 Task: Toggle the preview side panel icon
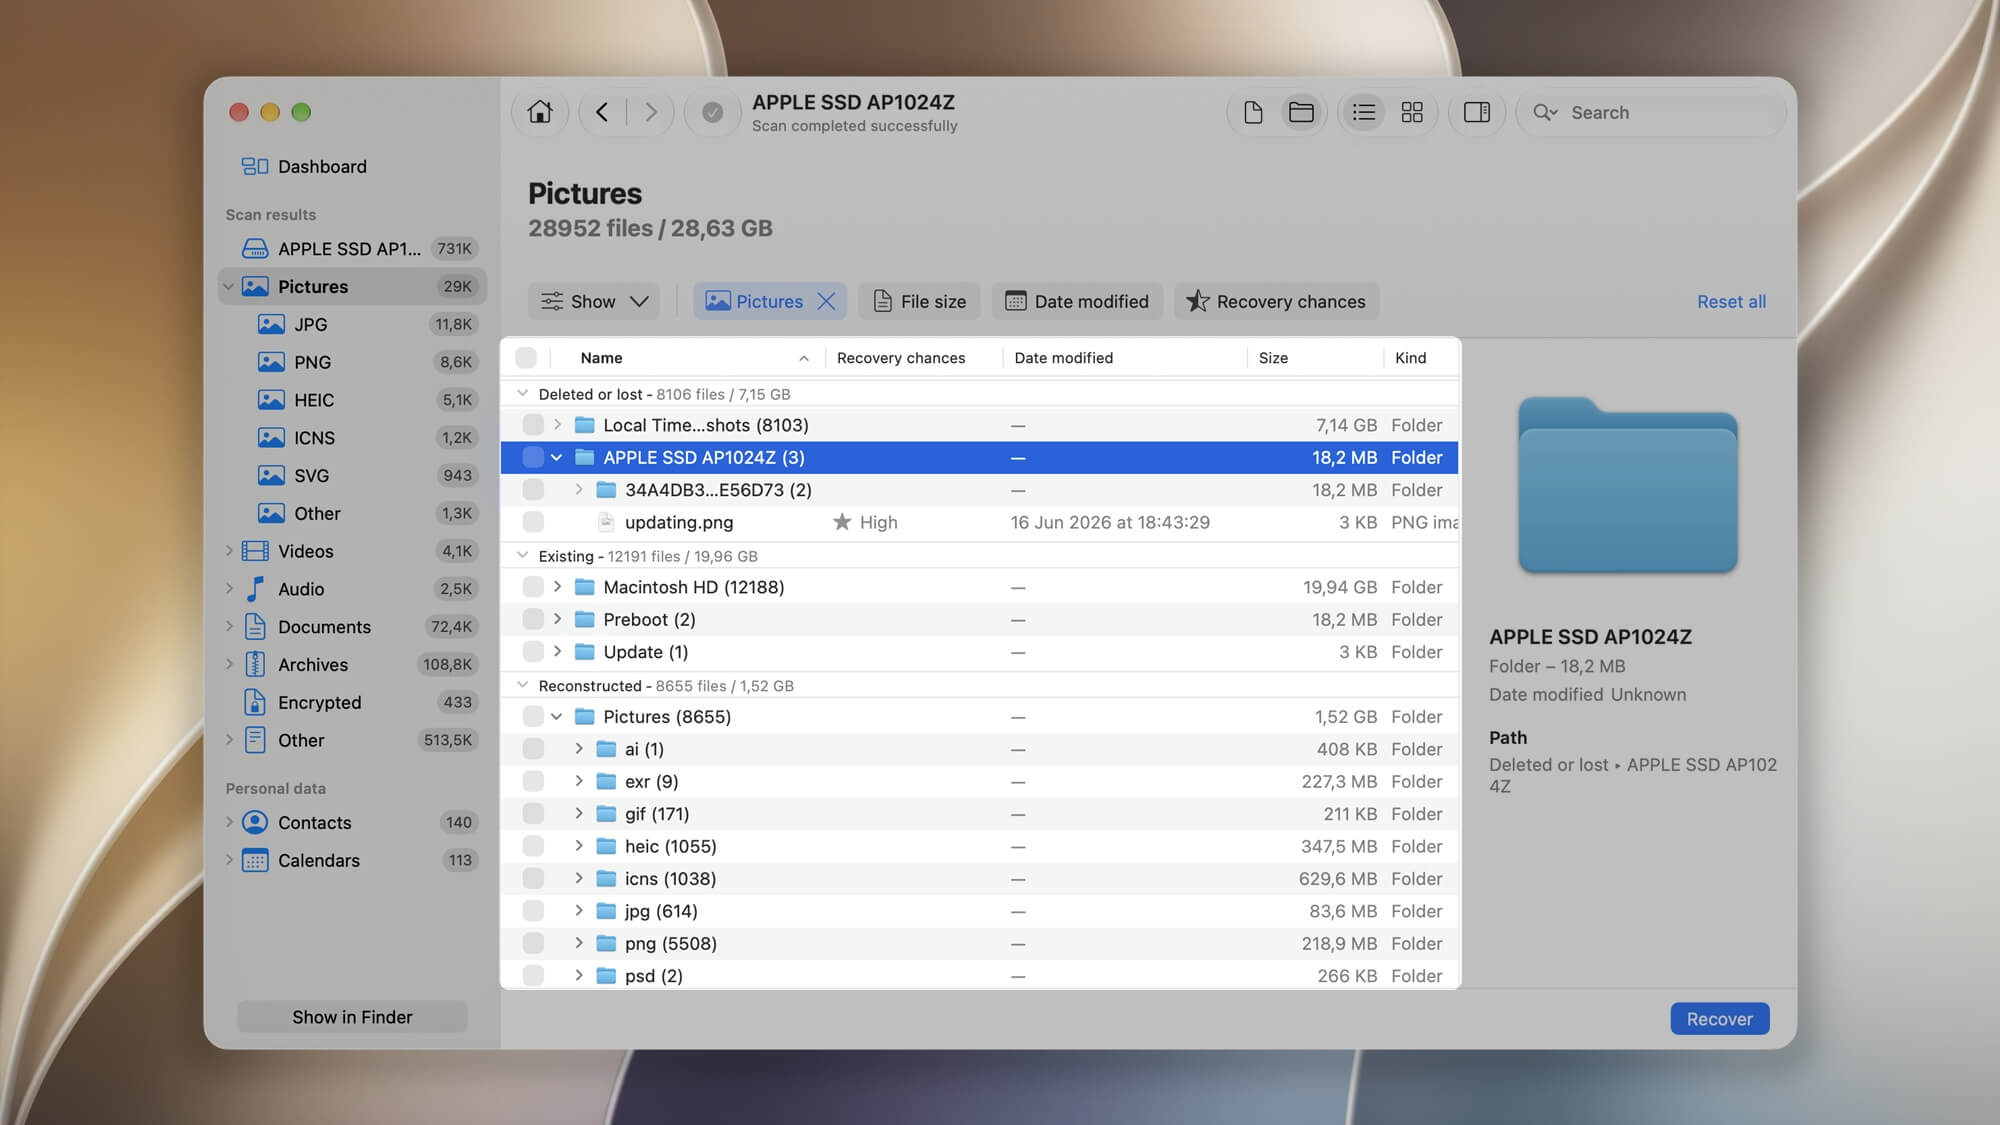click(1477, 112)
